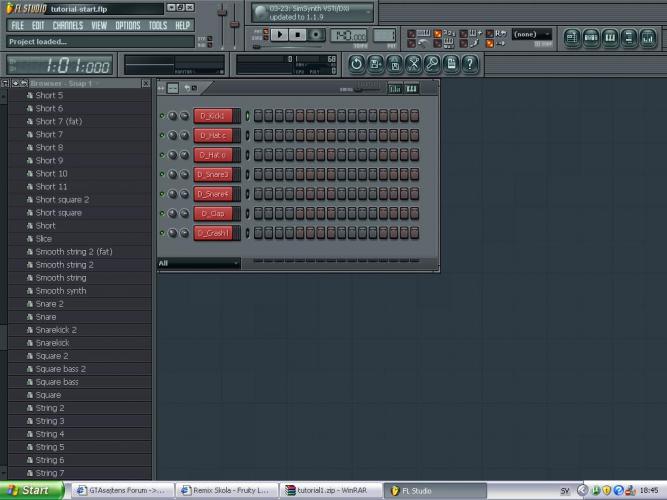Click the Record button in transport
667x500 pixels.
coord(317,35)
